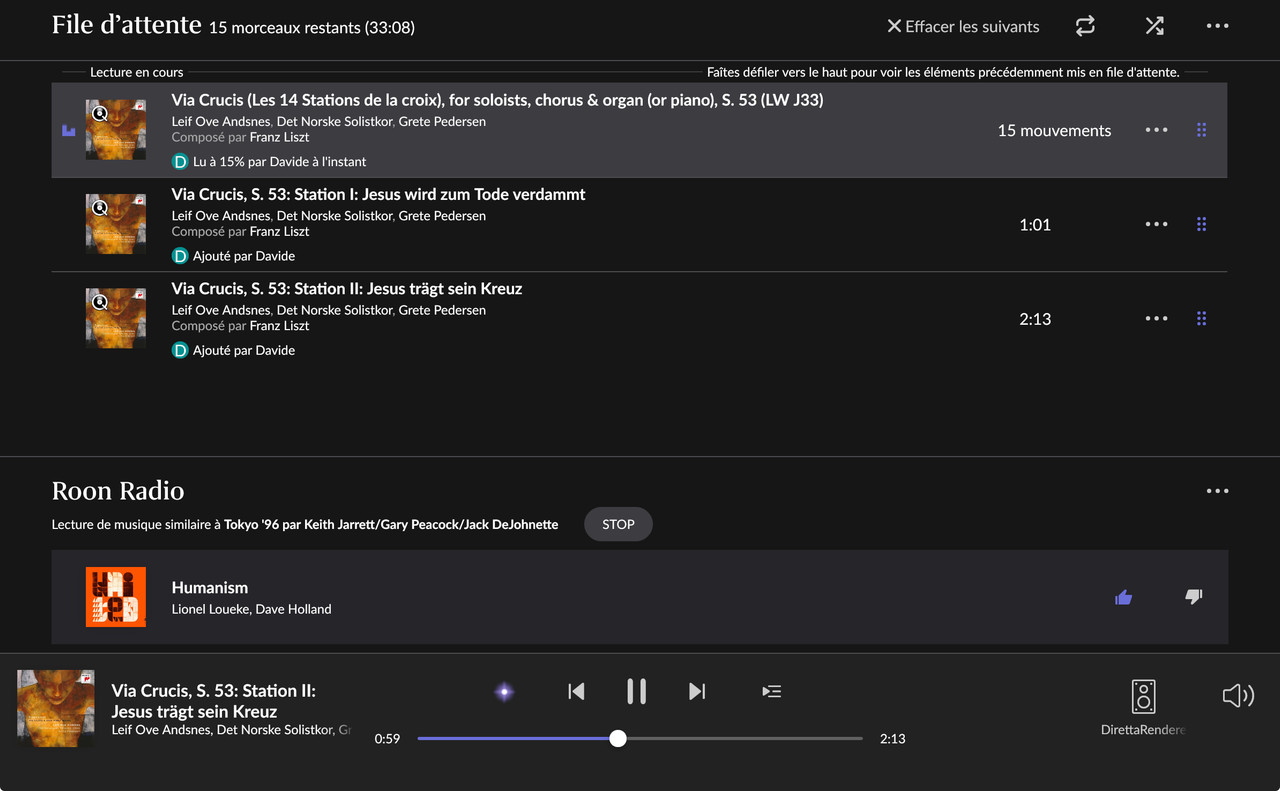Open options for Via Crucis 15 mouvements row
1280x791 pixels.
[1157, 130]
